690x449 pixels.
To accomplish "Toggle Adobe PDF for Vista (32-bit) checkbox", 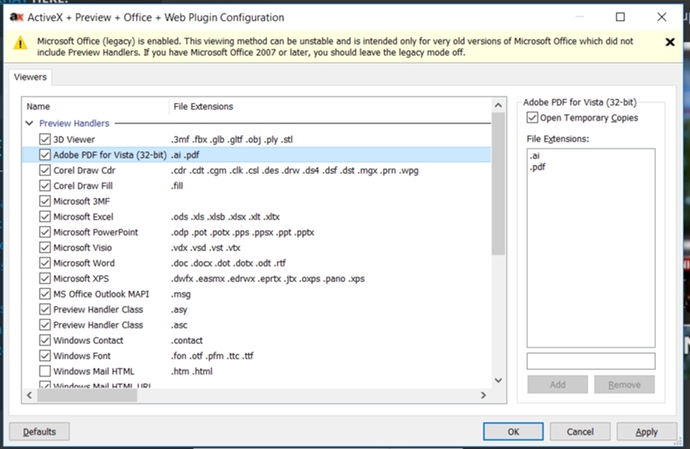I will point(44,155).
